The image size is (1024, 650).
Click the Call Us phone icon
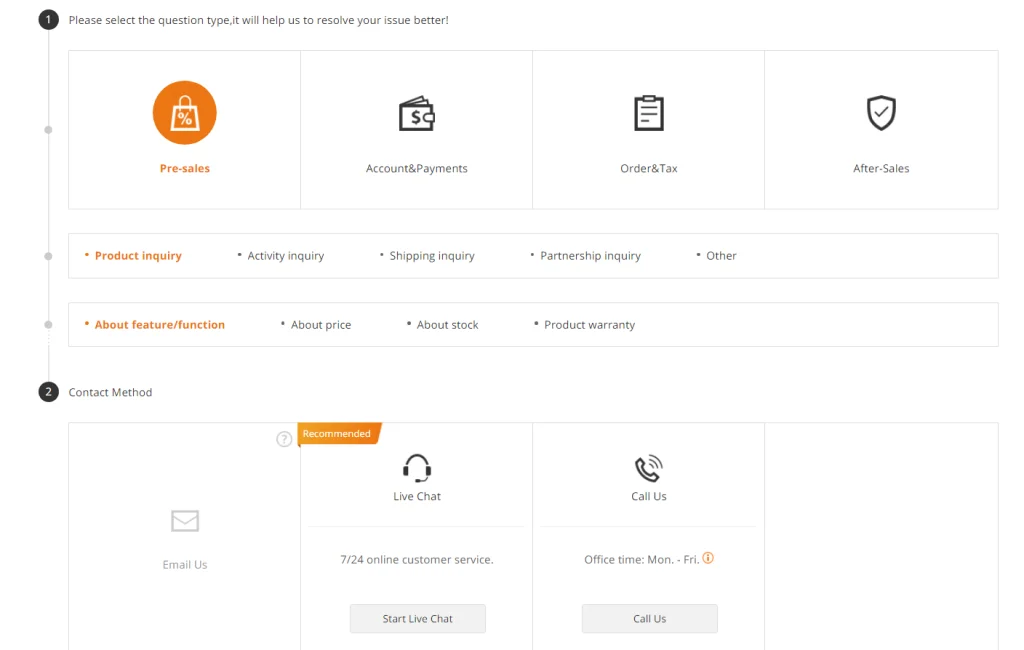click(649, 468)
